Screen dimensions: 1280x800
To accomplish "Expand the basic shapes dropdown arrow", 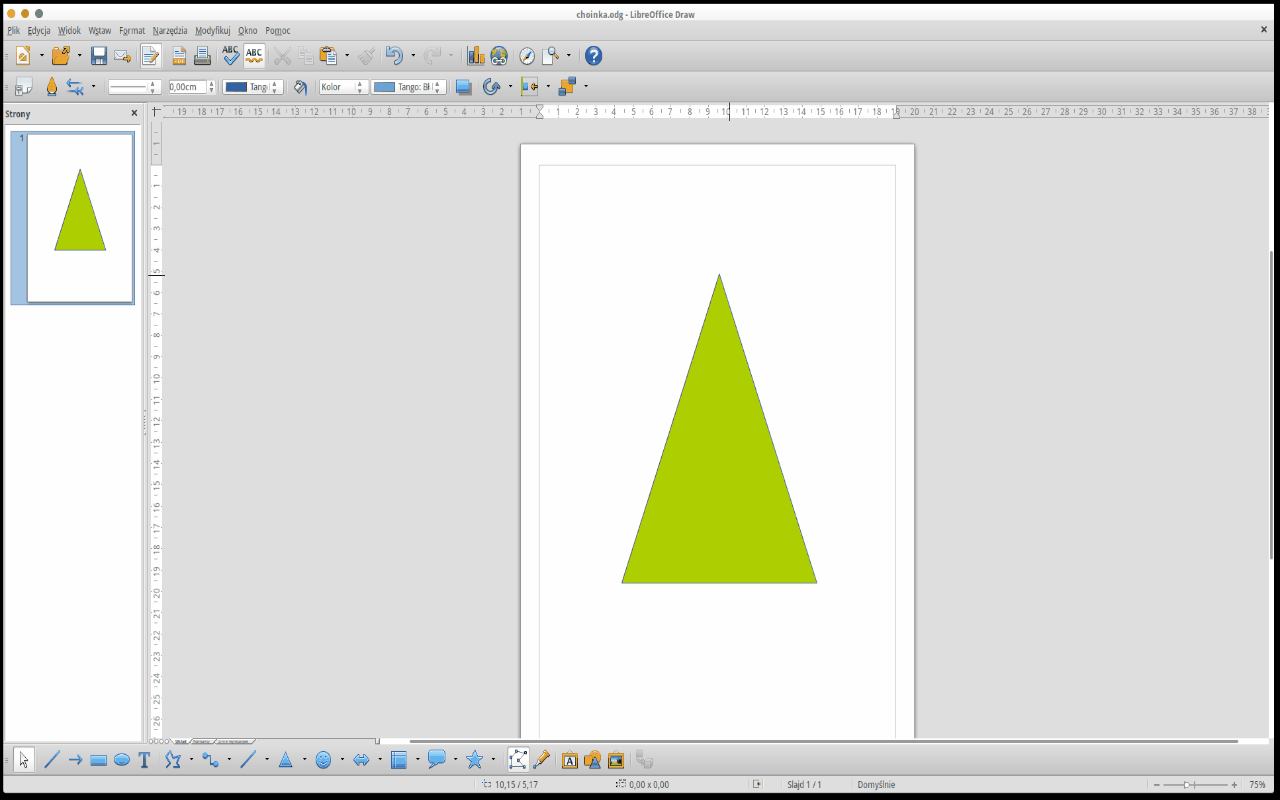I will (304, 760).
